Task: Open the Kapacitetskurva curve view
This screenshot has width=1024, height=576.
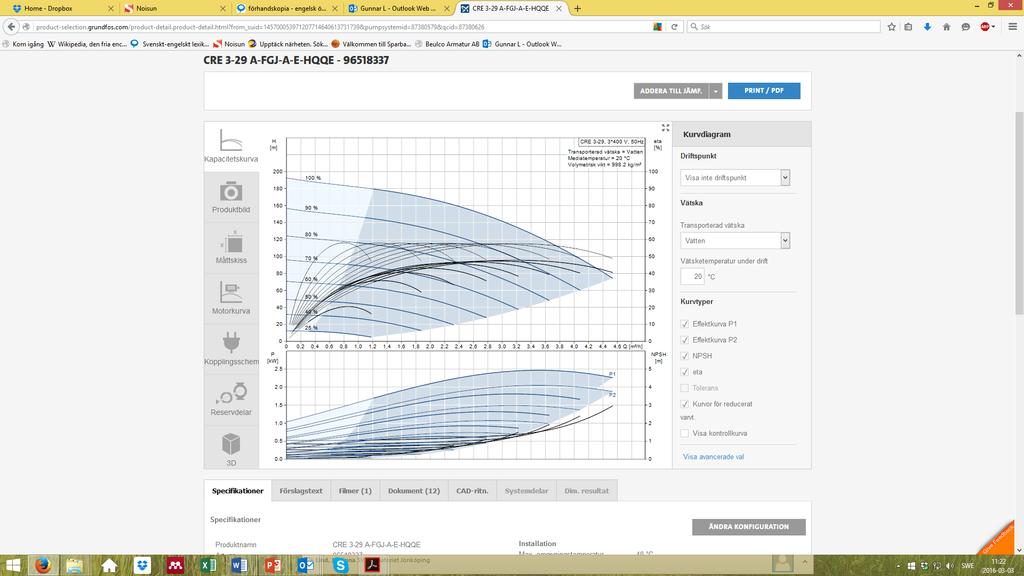Action: (x=231, y=146)
